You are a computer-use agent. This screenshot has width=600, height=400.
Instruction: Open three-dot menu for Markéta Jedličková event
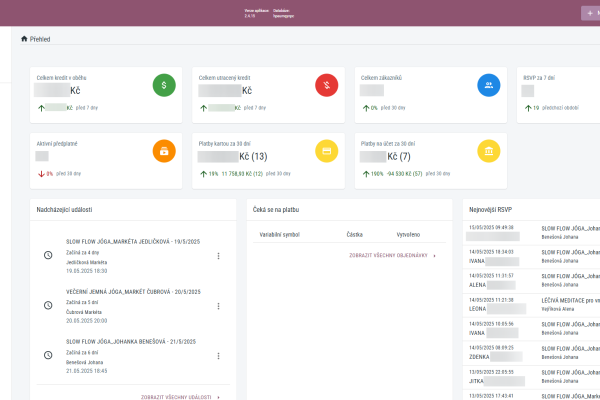[218, 256]
